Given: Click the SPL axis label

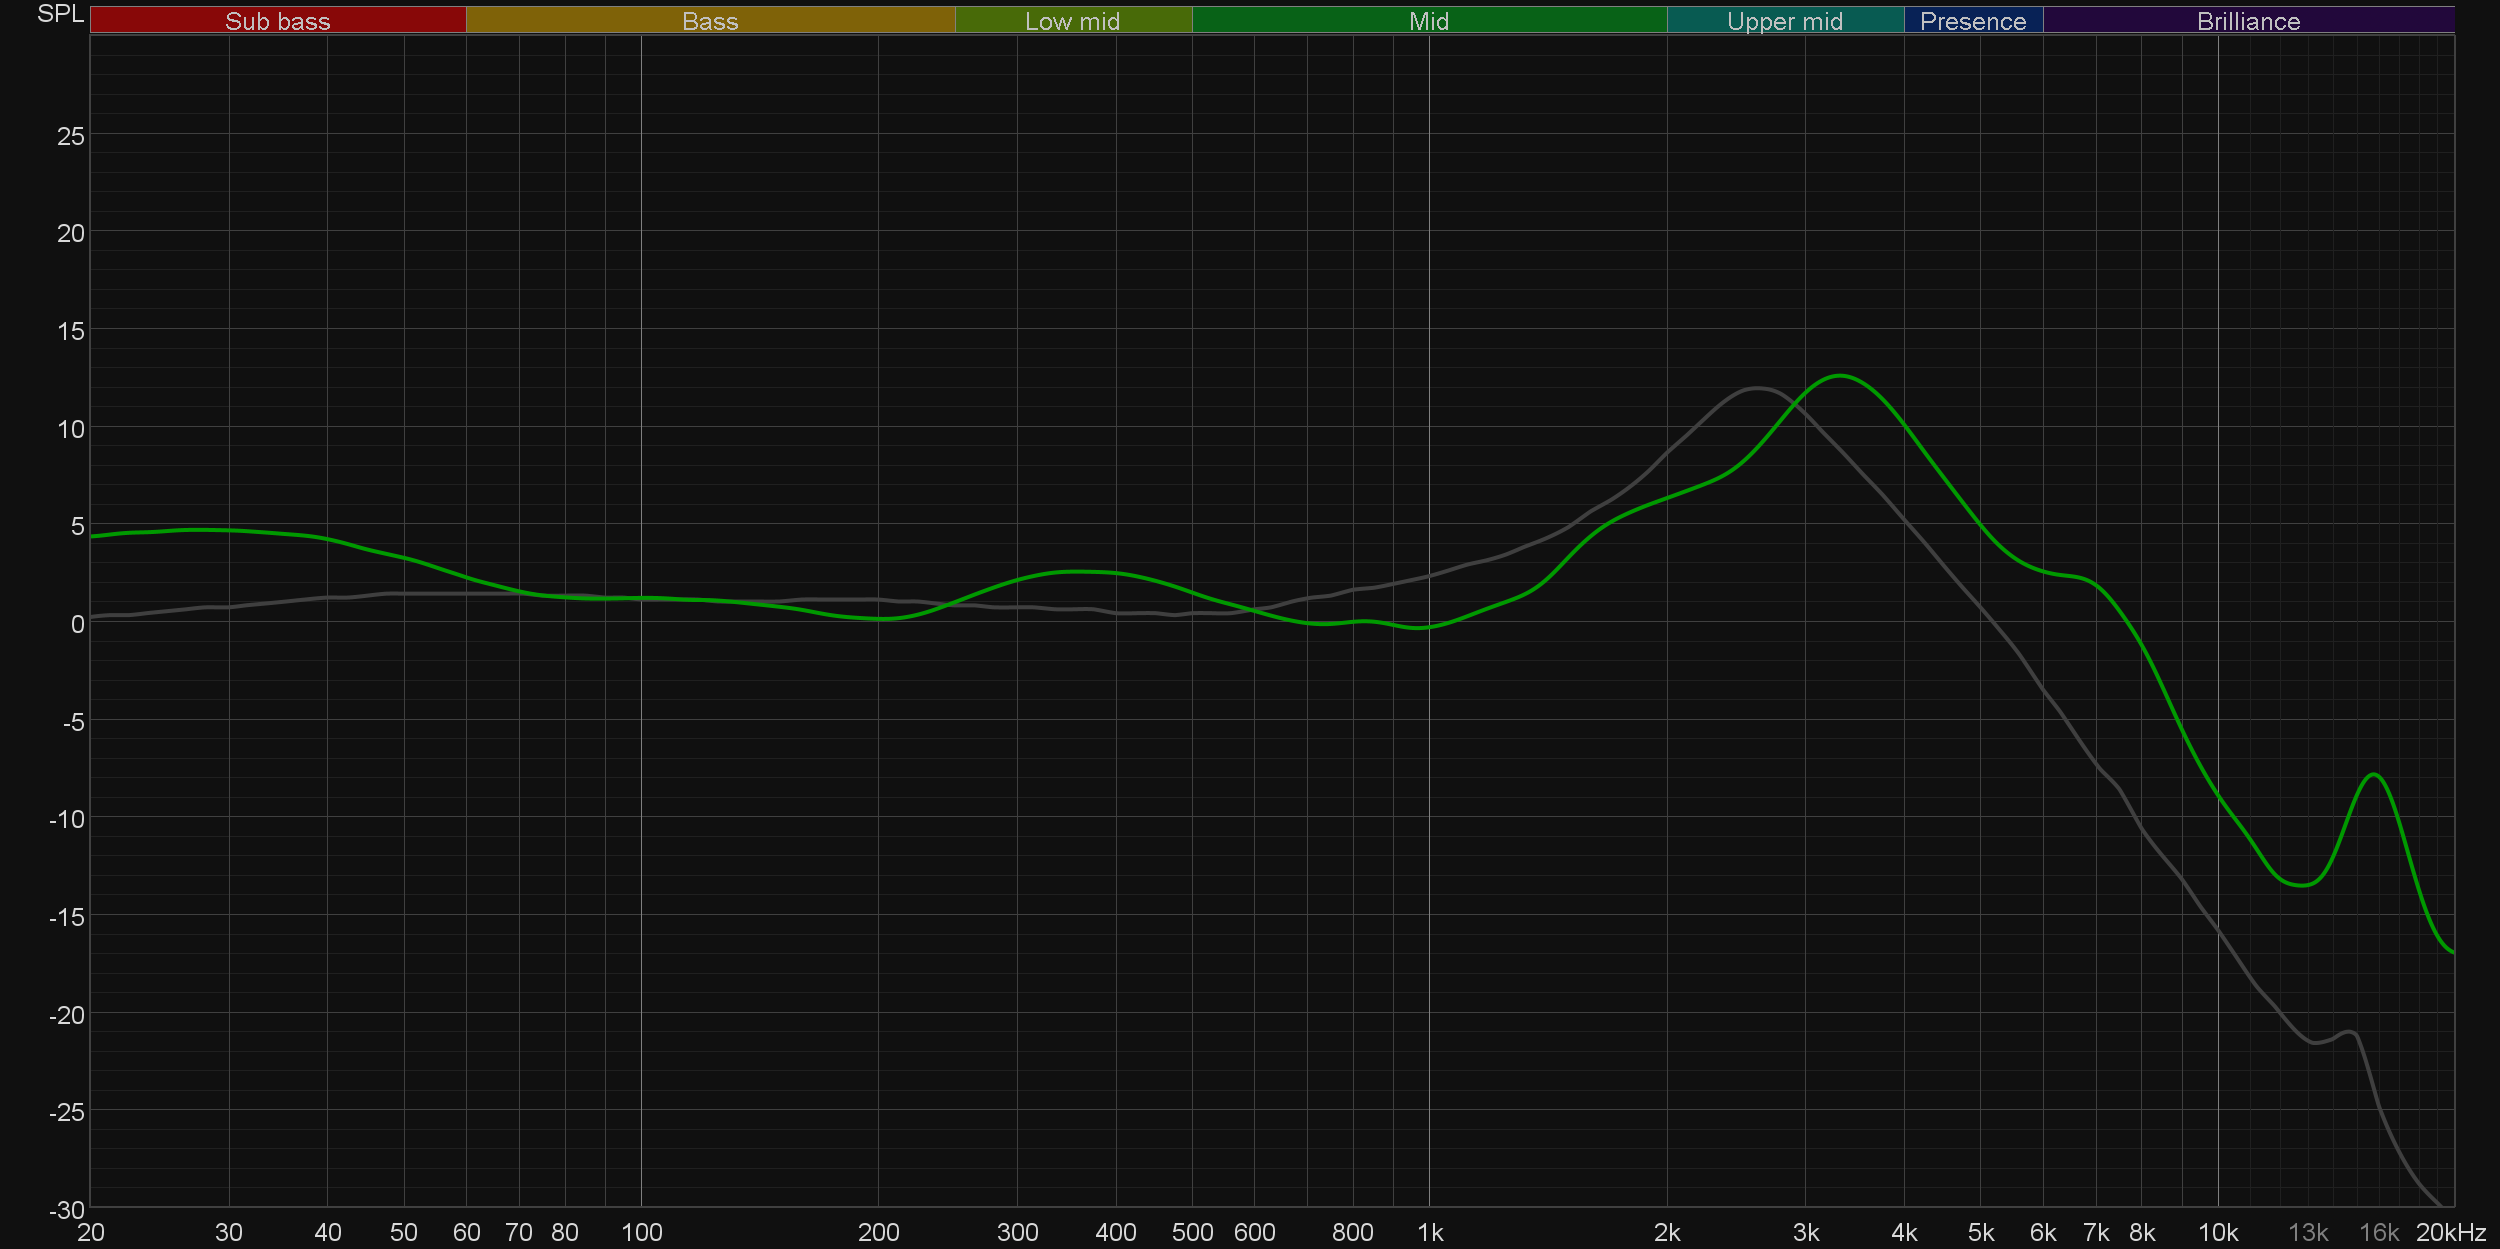Looking at the screenshot, I should 60,14.
